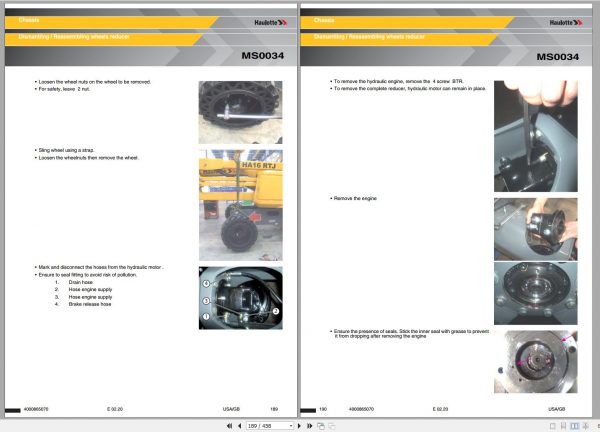Click page number 189 in left footer

[x=274, y=409]
